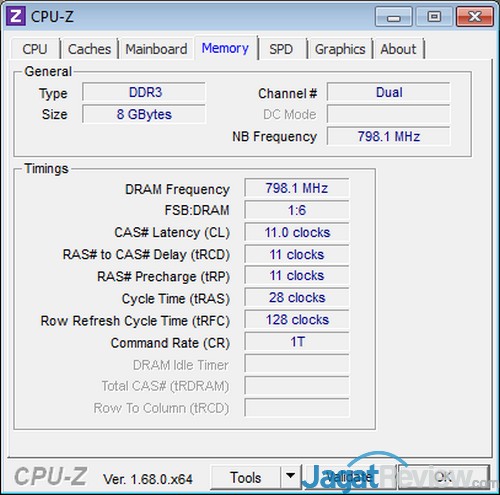Click the CPU-Z title bar icon
Viewport: 500px width, 495px height.
pyautogui.click(x=16, y=16)
